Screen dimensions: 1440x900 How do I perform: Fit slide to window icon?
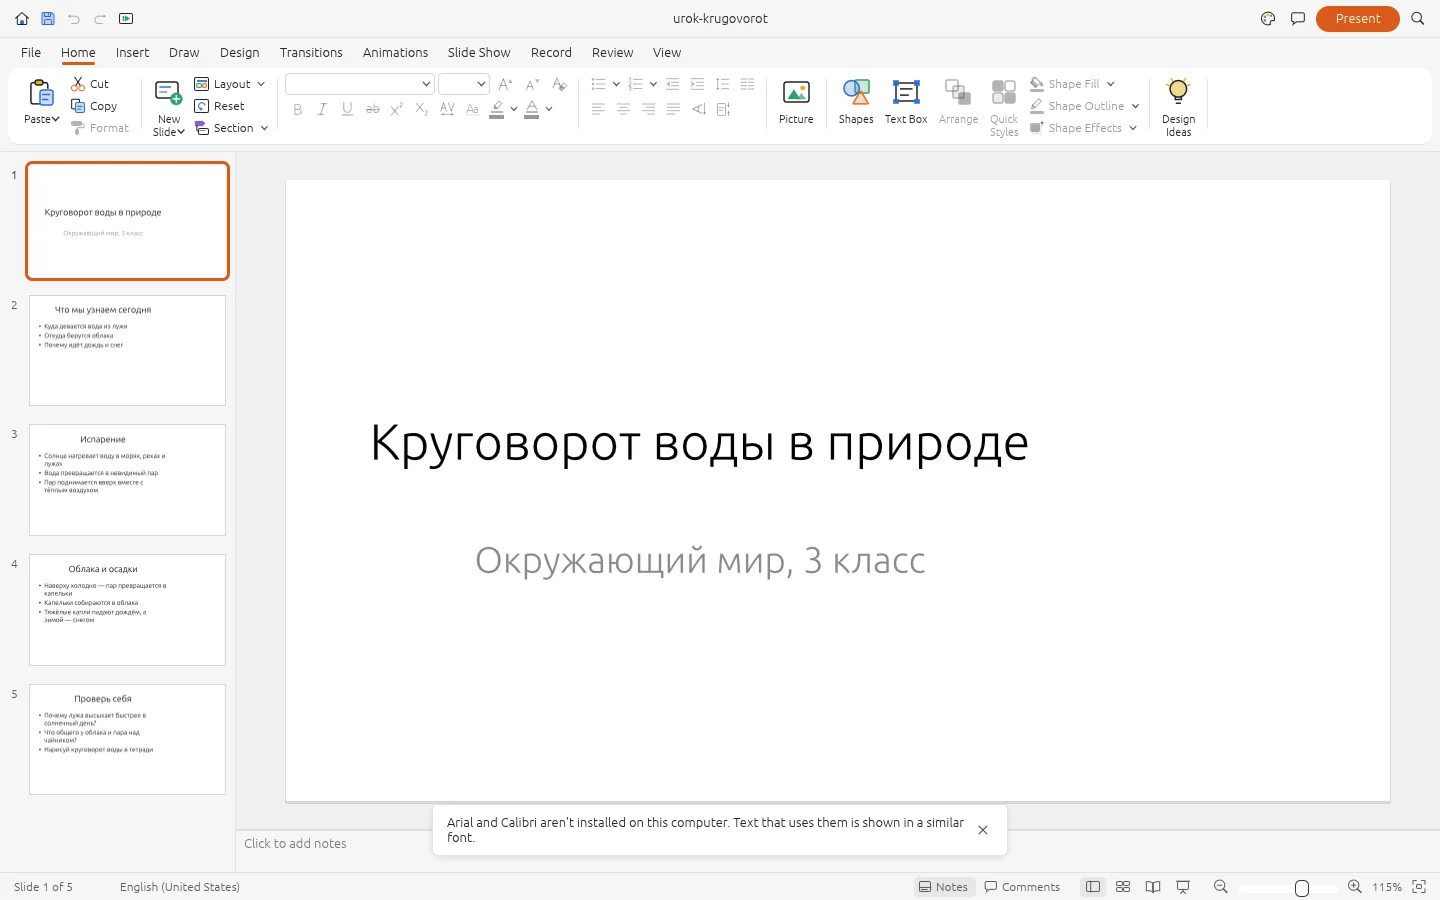[x=1419, y=887]
